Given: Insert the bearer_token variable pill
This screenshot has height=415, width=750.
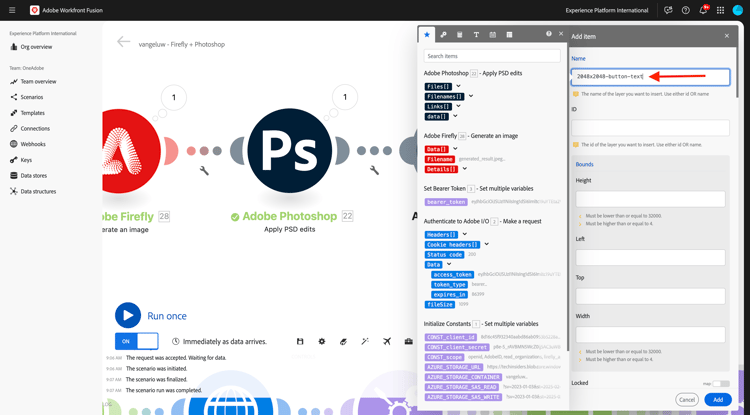Looking at the screenshot, I should click(x=446, y=202).
